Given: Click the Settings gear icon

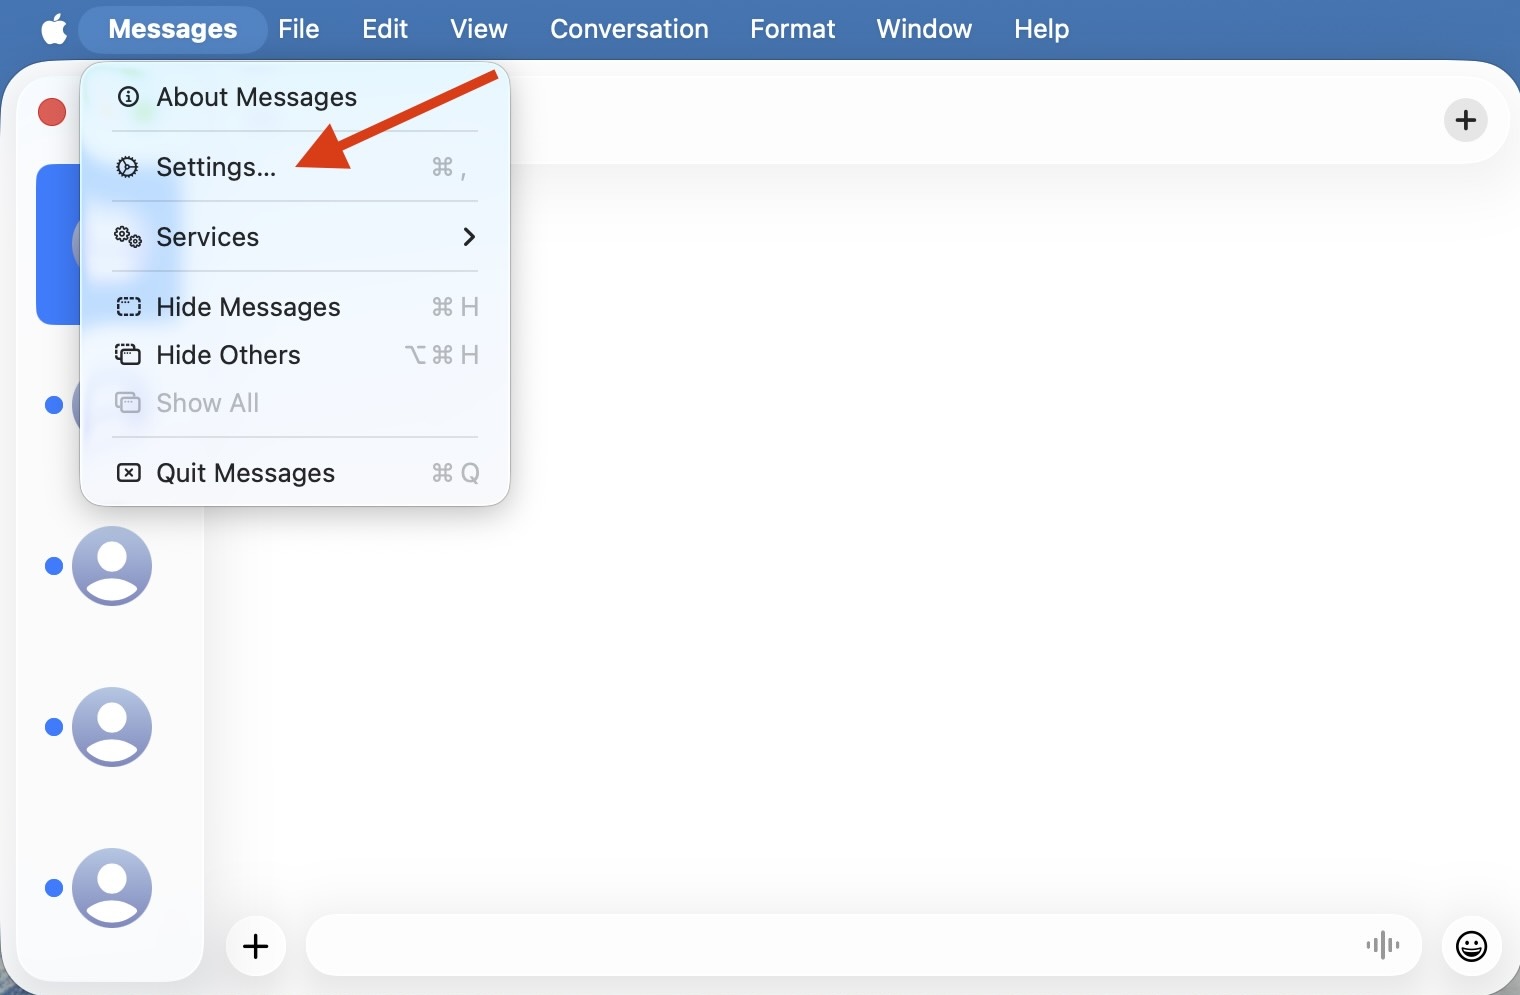Looking at the screenshot, I should 128,167.
